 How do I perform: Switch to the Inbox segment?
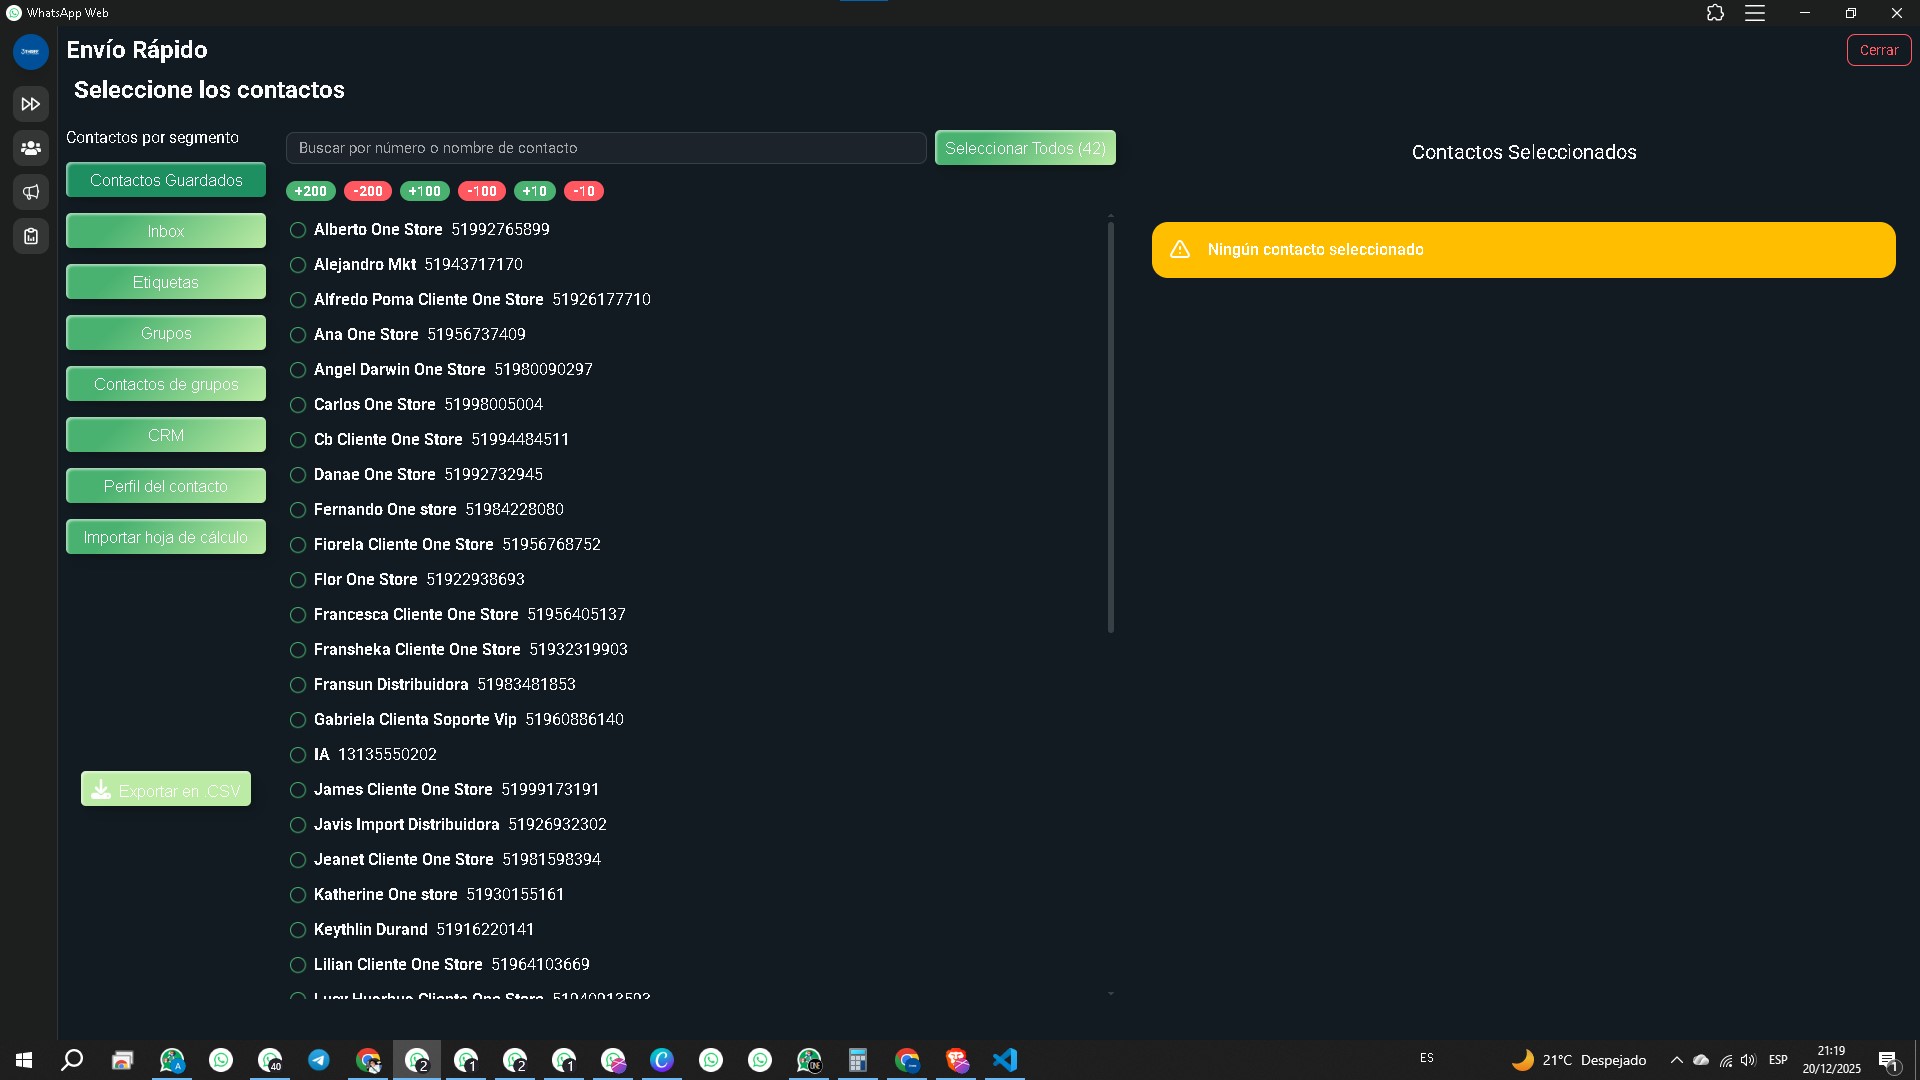(166, 231)
